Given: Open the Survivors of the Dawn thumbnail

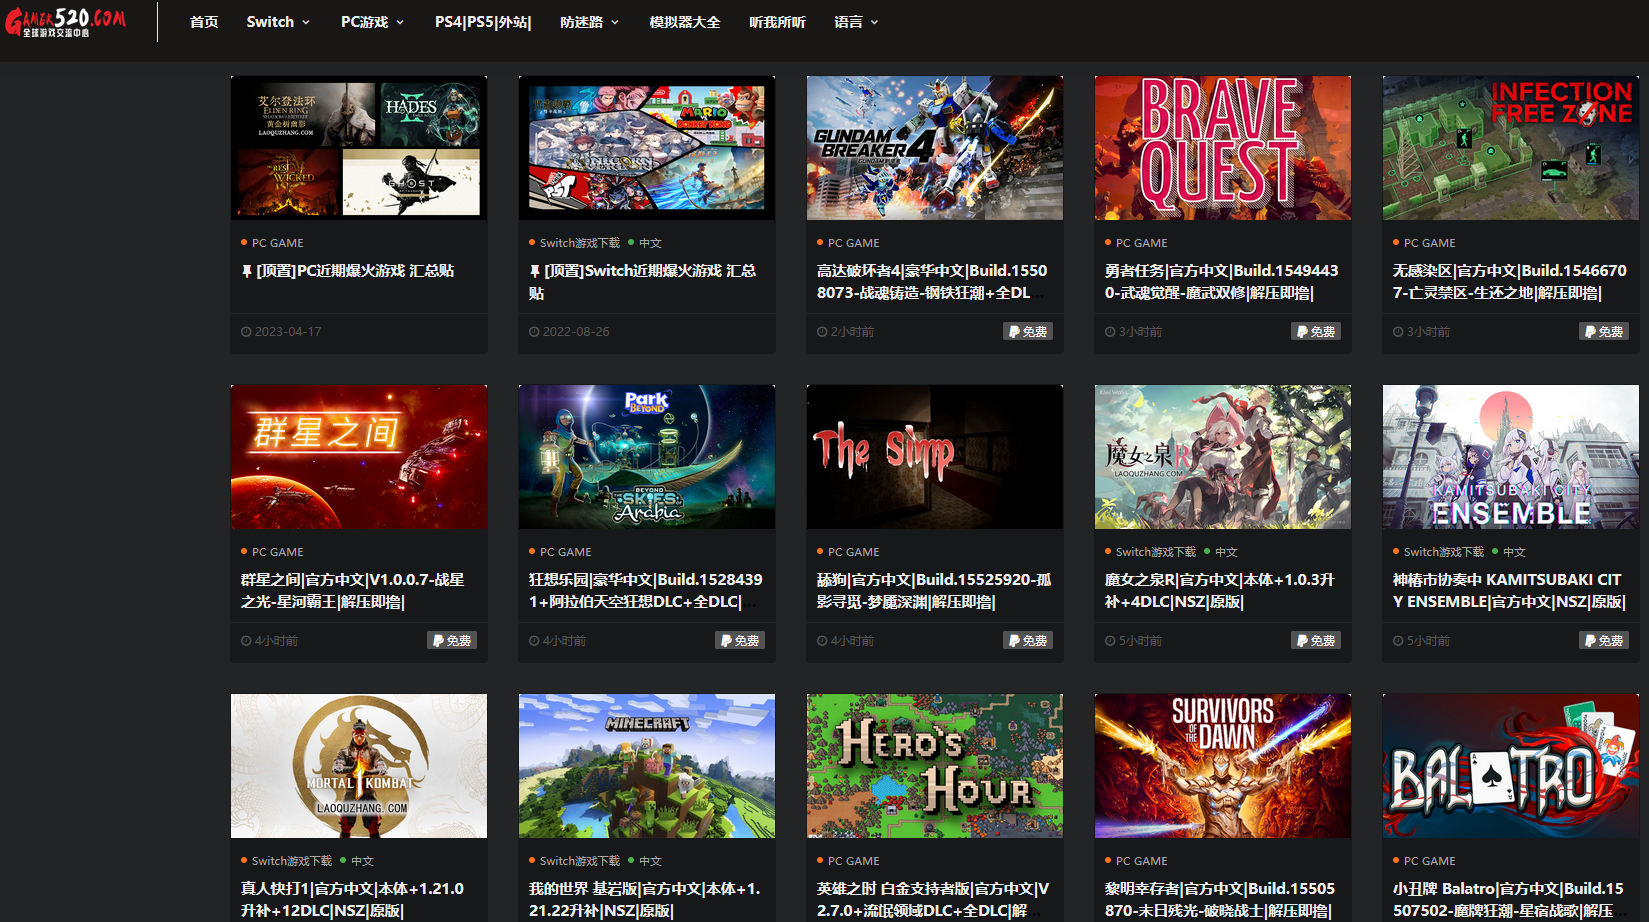Looking at the screenshot, I should 1223,766.
